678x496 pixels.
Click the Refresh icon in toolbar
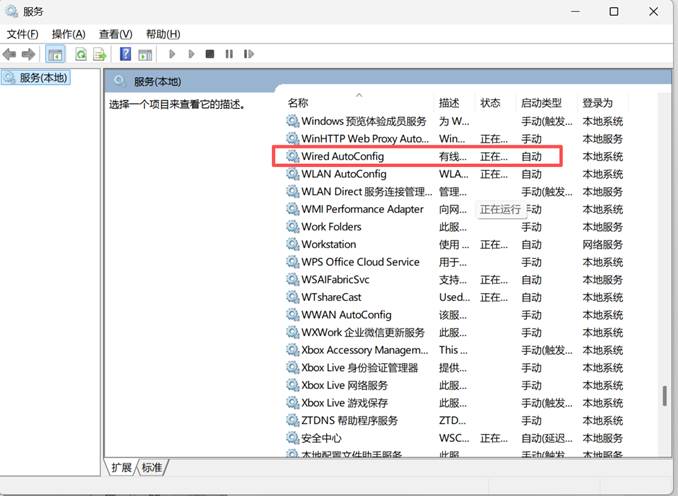(x=79, y=54)
